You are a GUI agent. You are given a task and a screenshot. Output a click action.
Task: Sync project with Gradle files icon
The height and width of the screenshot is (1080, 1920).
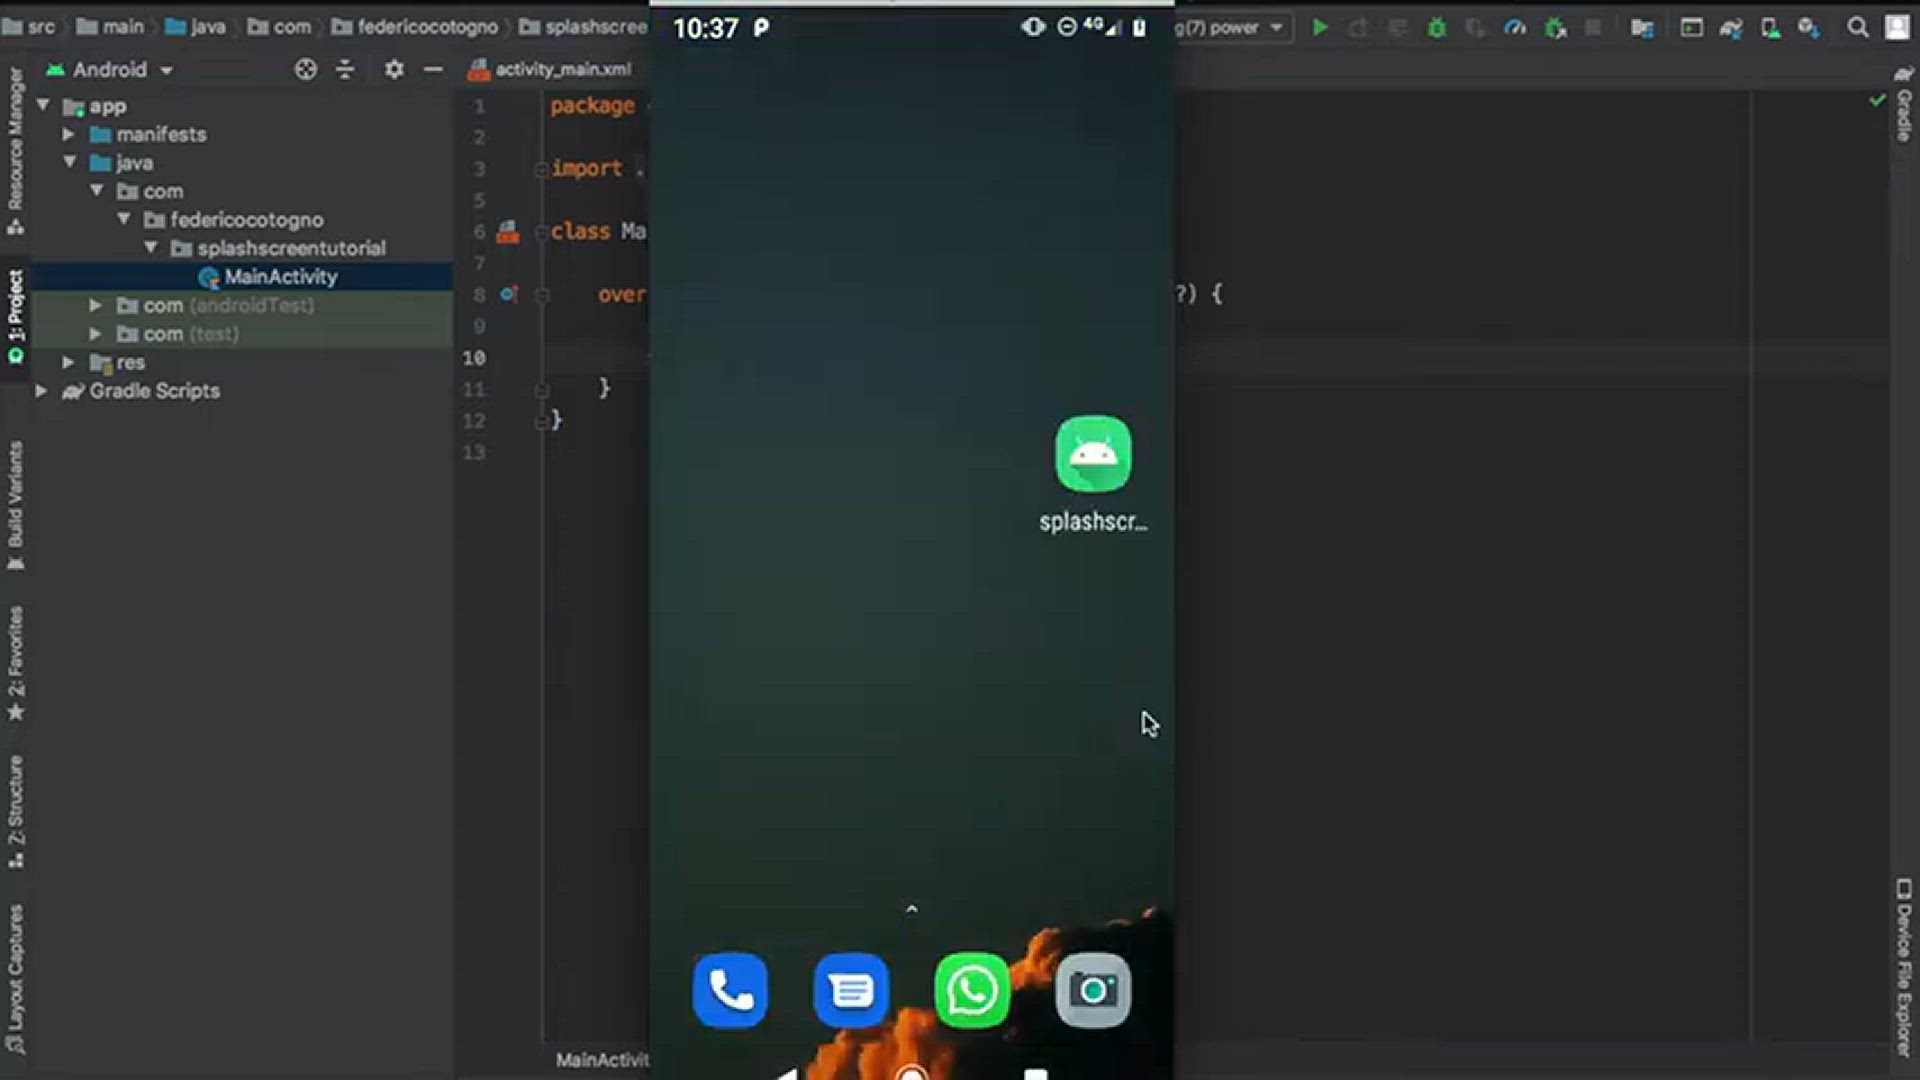1731,28
